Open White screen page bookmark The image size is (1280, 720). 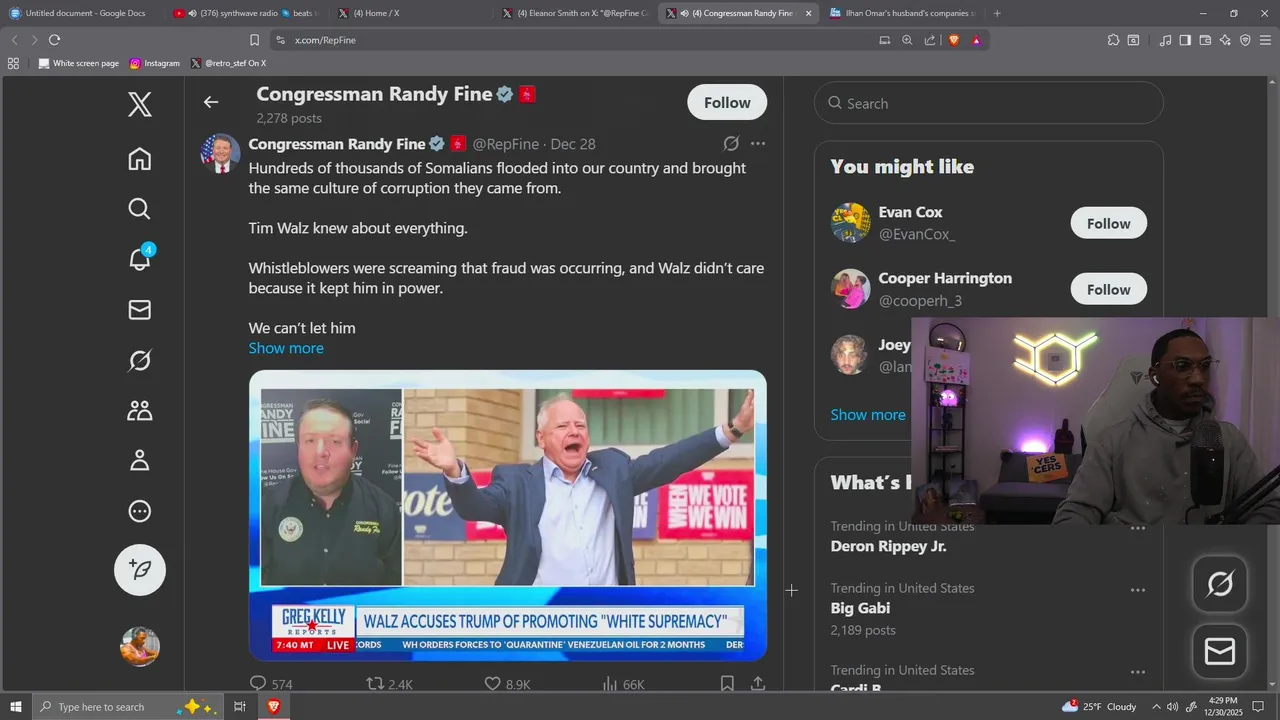(78, 63)
